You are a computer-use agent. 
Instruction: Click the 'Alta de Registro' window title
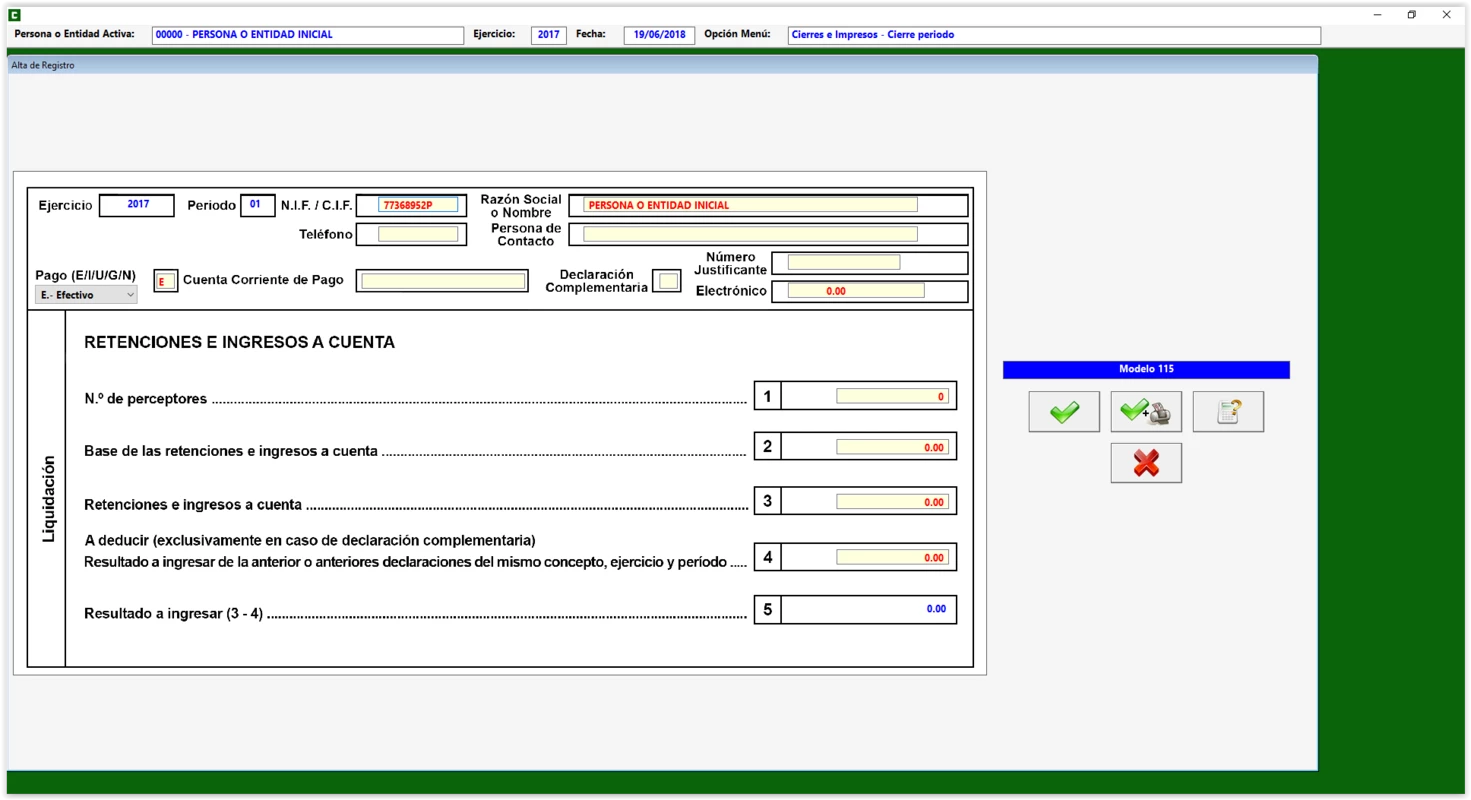pyautogui.click(x=43, y=65)
